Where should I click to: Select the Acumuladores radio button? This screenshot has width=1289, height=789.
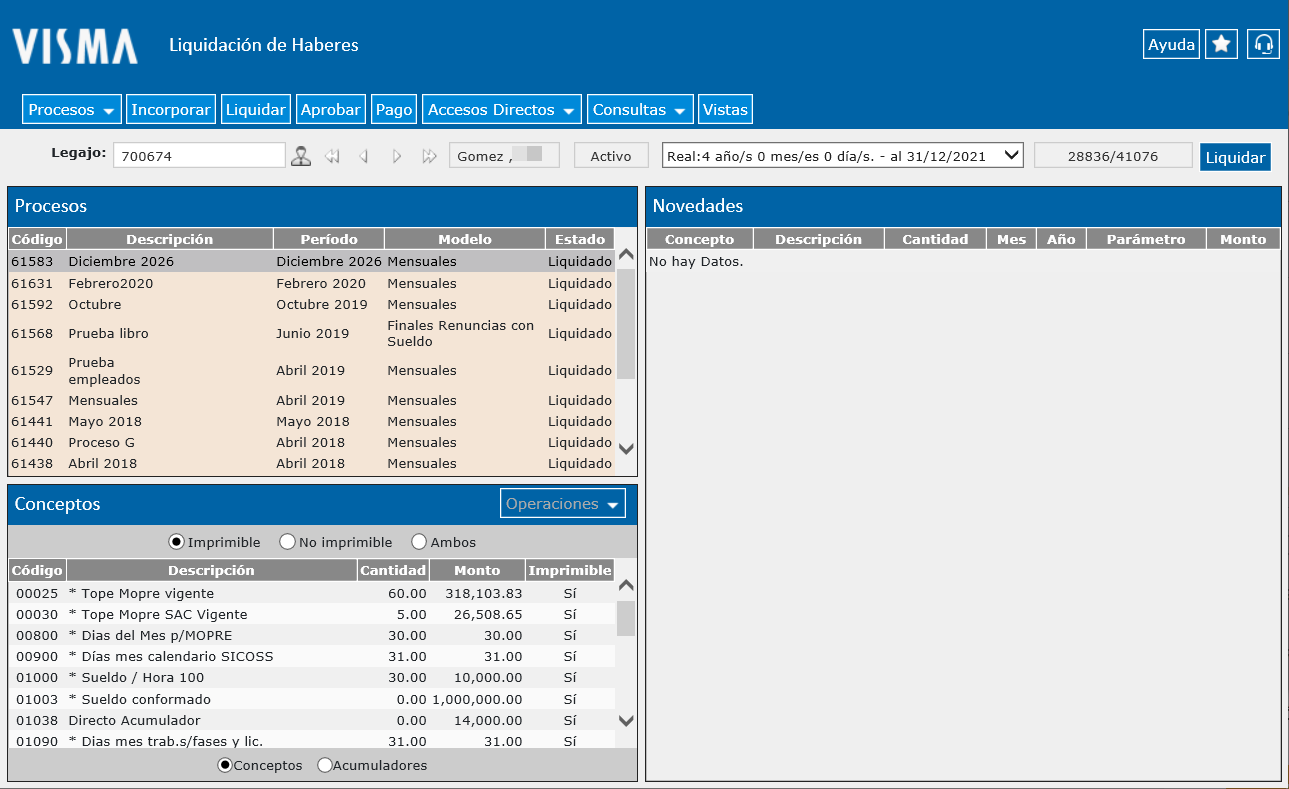click(x=324, y=765)
